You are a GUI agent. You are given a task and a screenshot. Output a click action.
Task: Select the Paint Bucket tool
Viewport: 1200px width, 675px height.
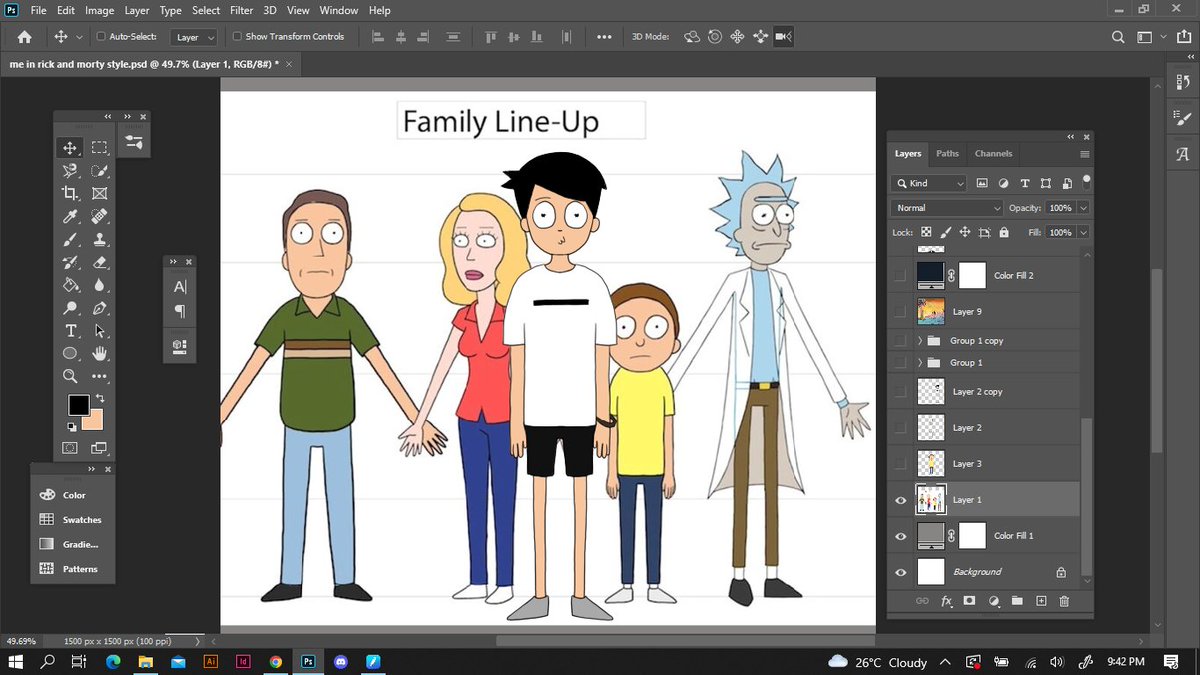(x=70, y=286)
